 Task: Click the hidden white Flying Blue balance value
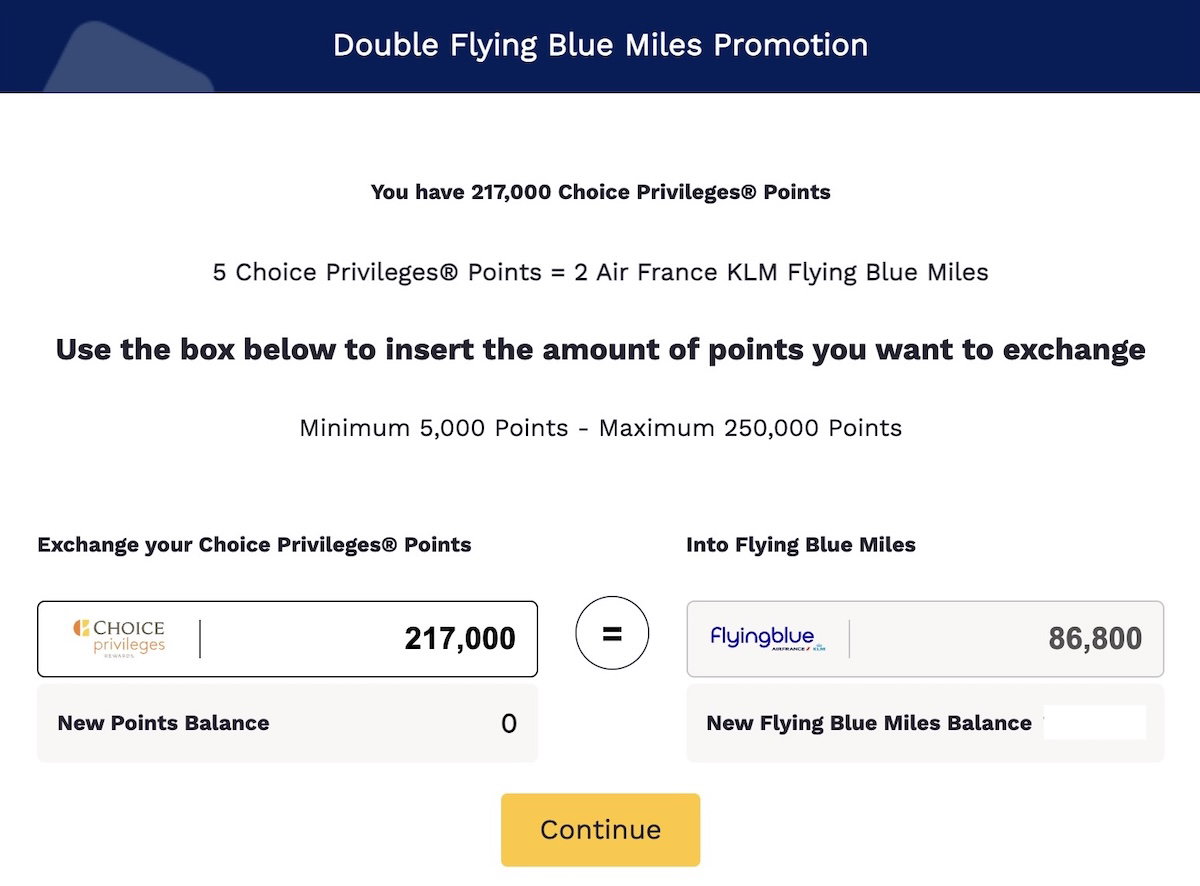[x=1094, y=723]
